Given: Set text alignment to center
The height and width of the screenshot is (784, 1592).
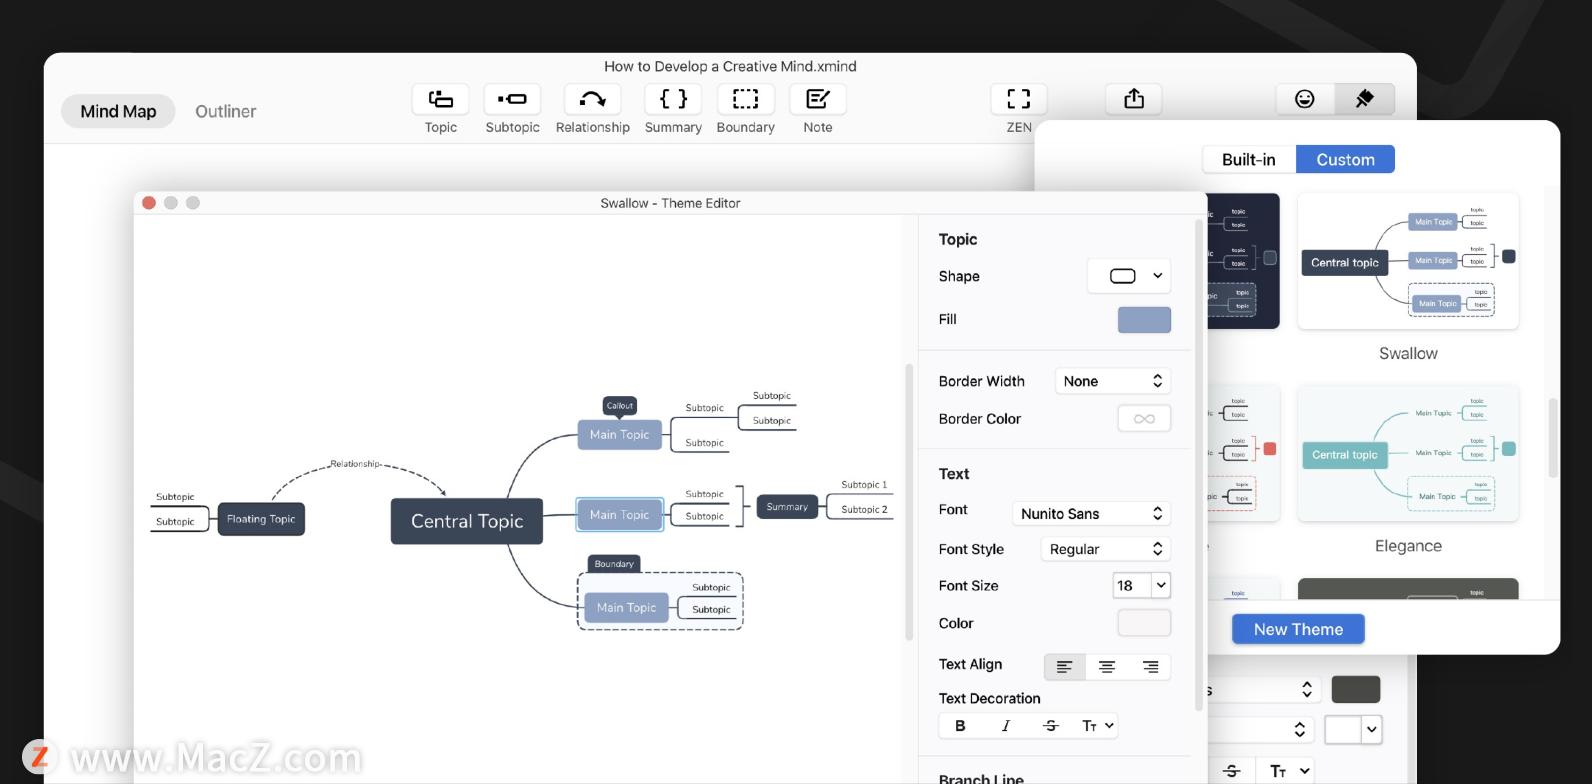Looking at the screenshot, I should pos(1107,667).
